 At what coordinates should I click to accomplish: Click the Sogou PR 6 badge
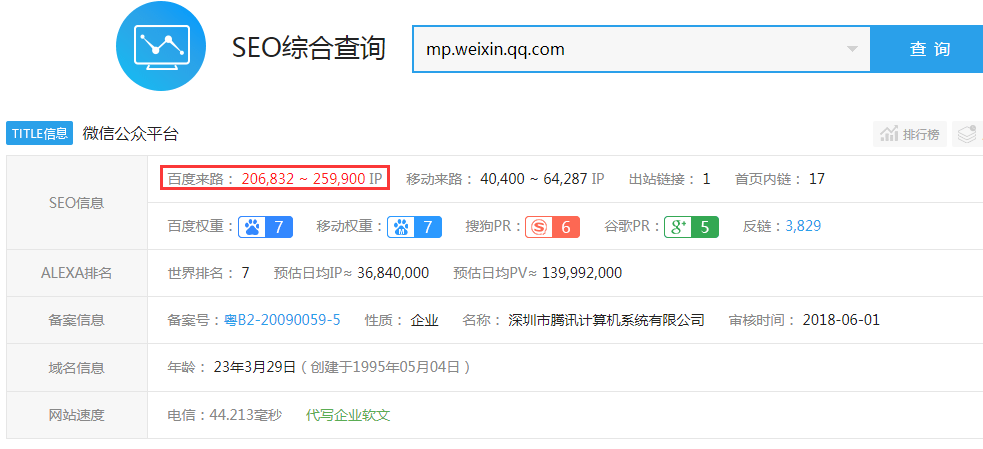pyautogui.click(x=552, y=227)
